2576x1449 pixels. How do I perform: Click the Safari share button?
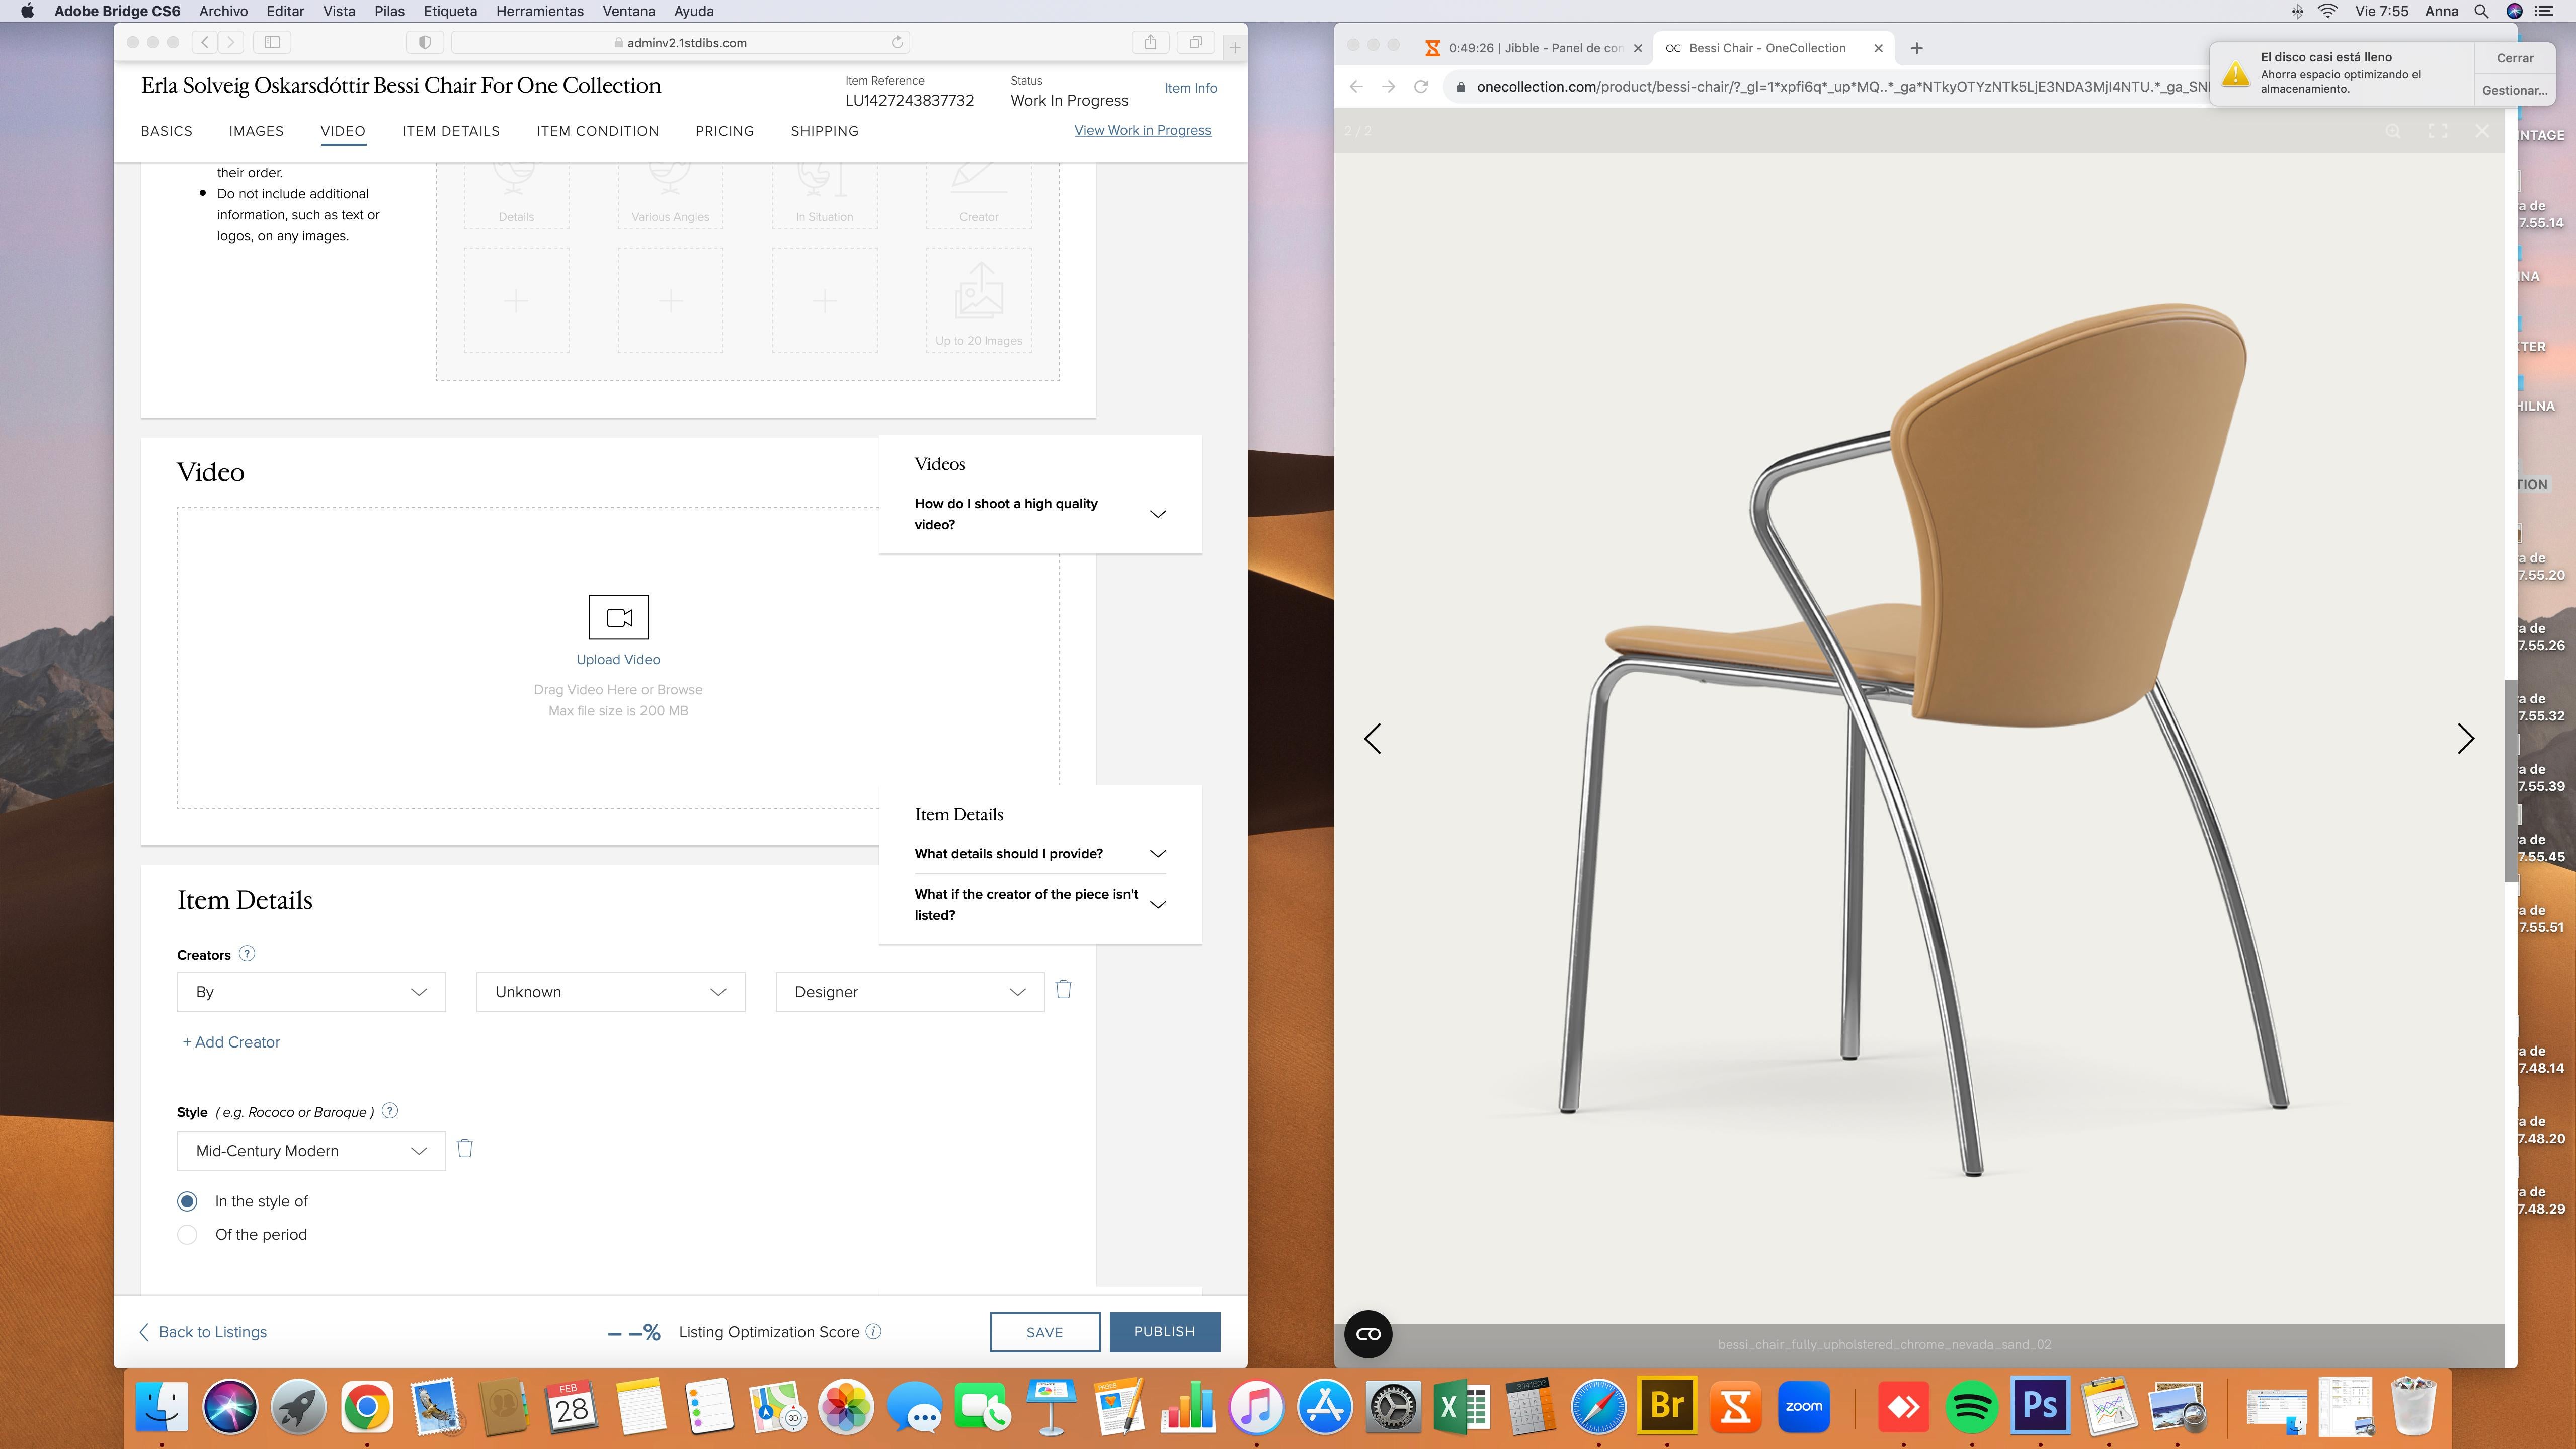click(1151, 42)
